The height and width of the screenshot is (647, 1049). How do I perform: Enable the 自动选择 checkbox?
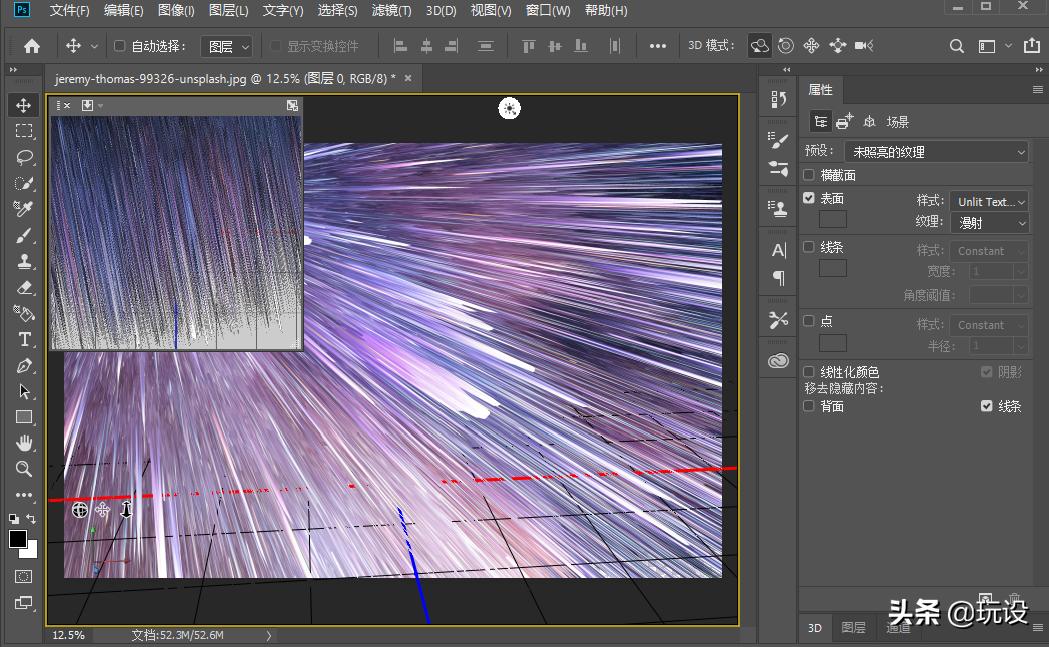pyautogui.click(x=120, y=46)
